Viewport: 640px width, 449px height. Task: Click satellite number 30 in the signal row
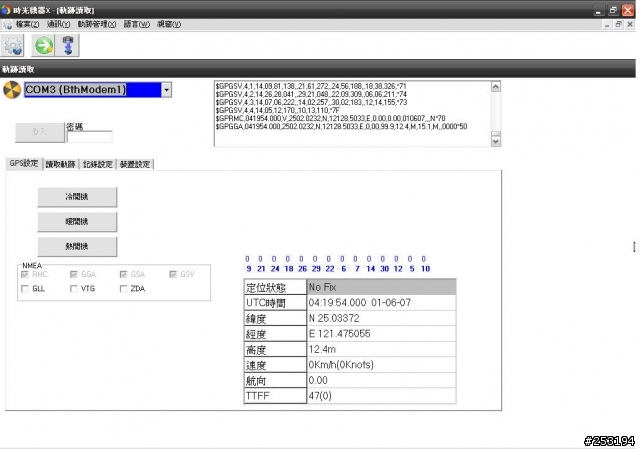click(x=384, y=269)
